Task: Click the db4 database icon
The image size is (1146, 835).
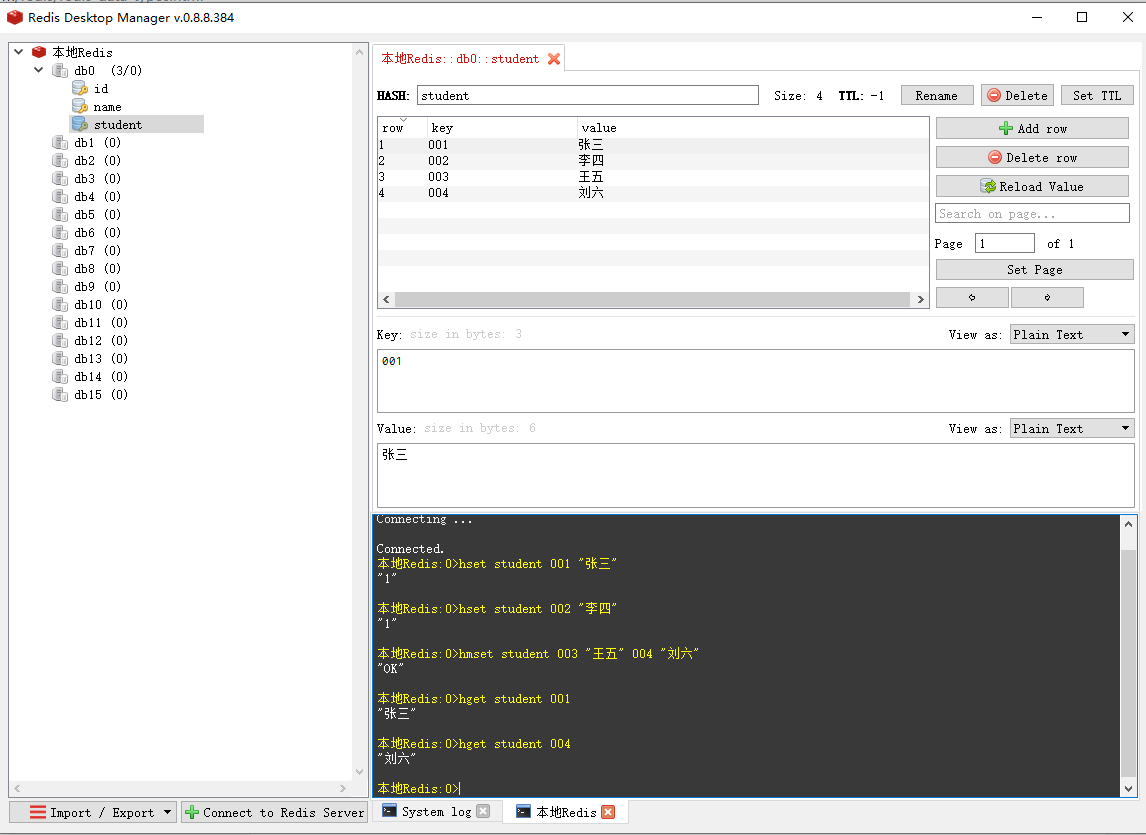Action: 60,197
